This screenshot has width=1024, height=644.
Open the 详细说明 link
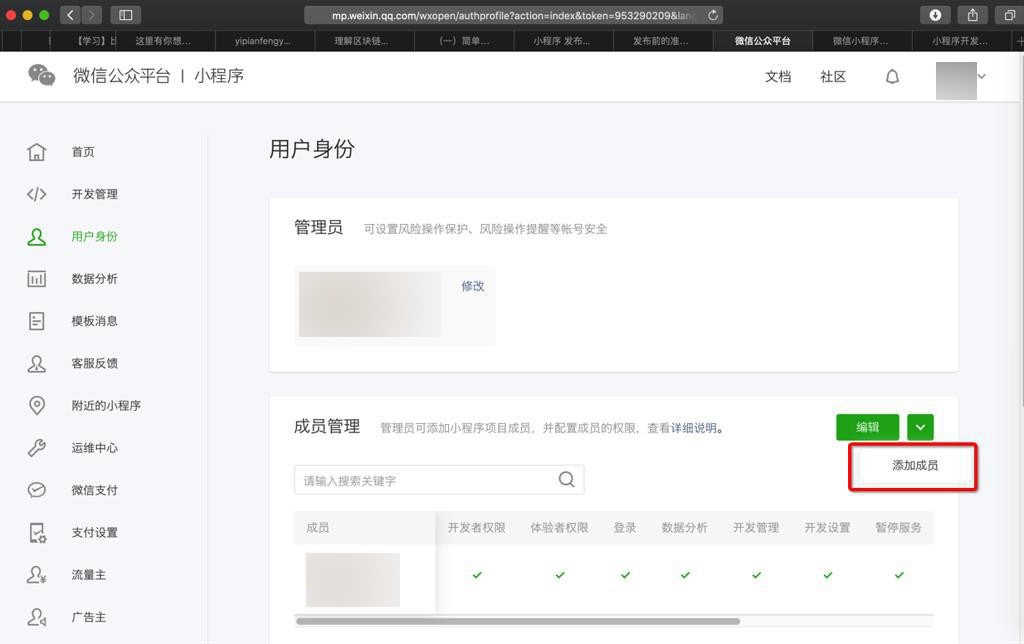click(x=694, y=428)
